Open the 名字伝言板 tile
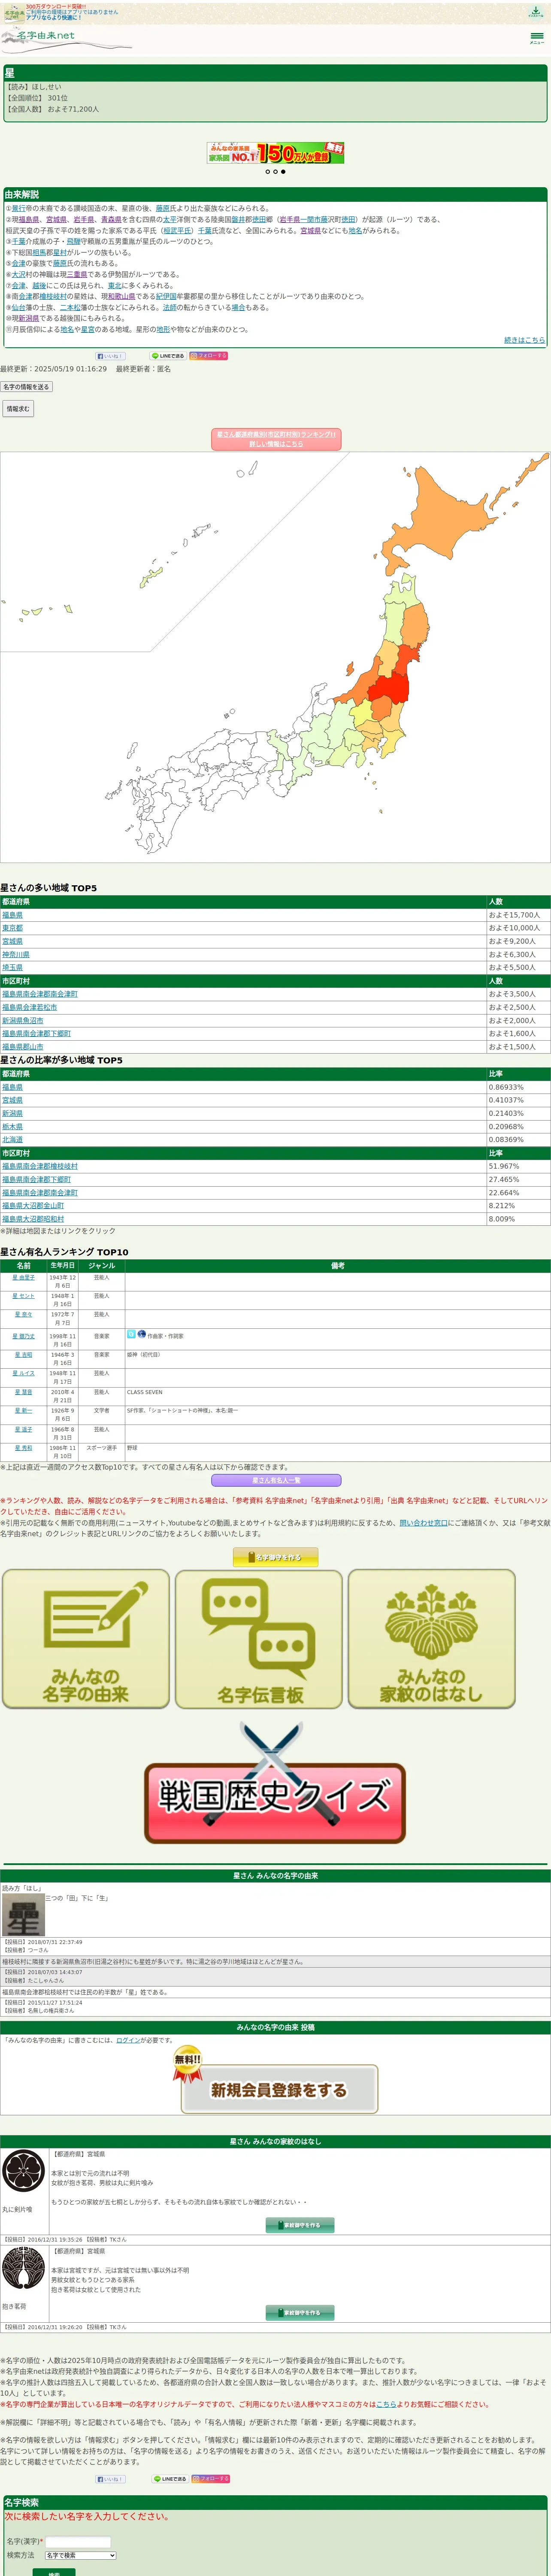 259,1639
